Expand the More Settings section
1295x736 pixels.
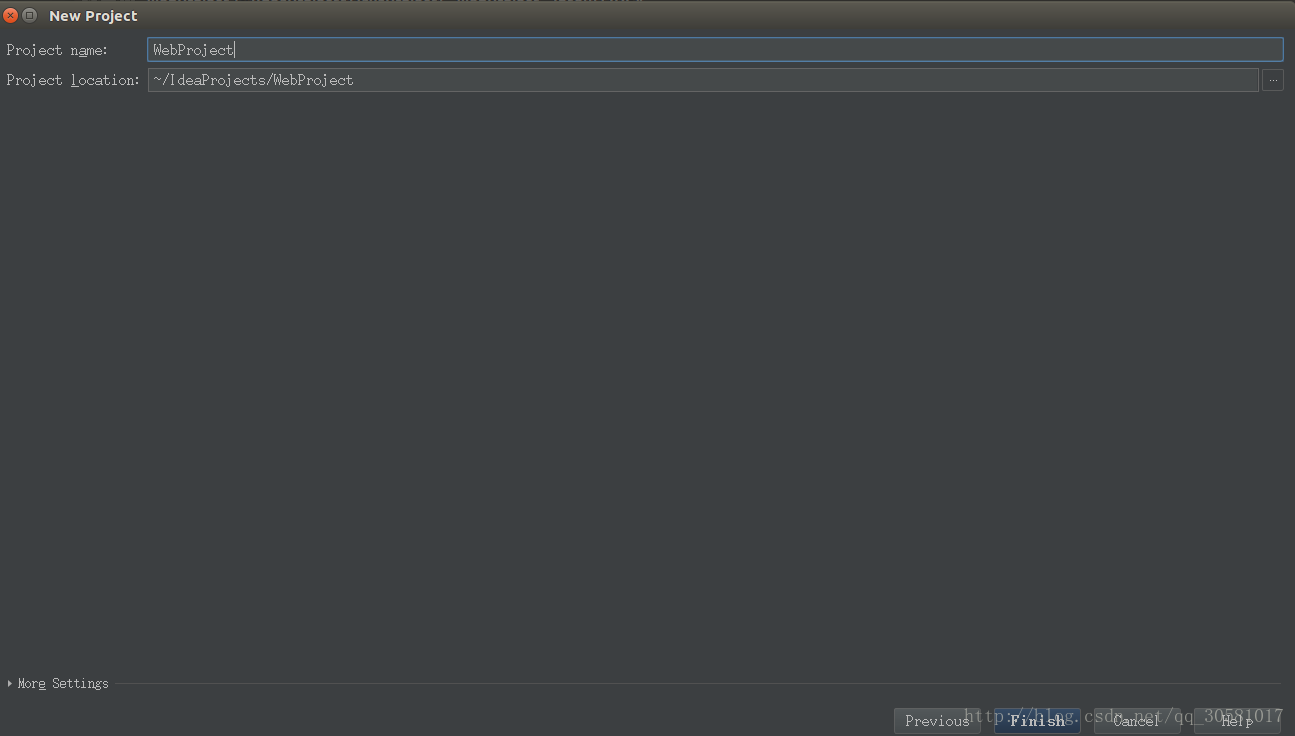coord(58,684)
